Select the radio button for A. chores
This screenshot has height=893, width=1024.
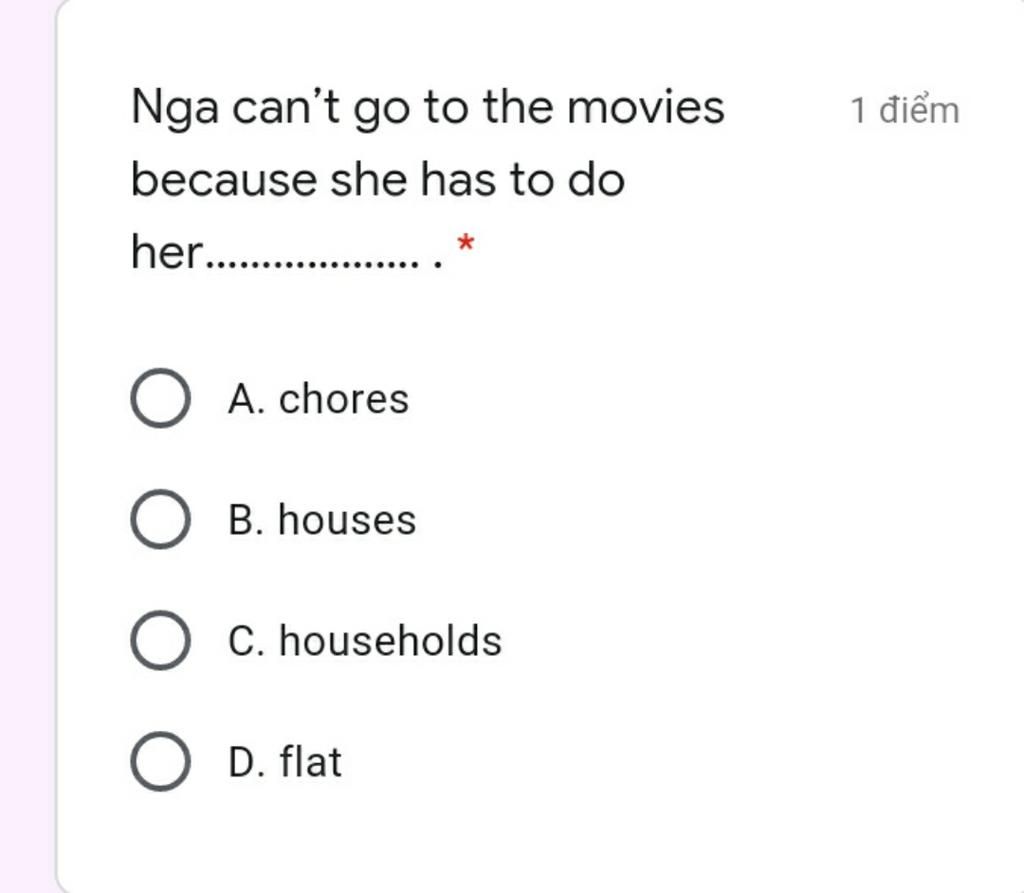[x=161, y=398]
